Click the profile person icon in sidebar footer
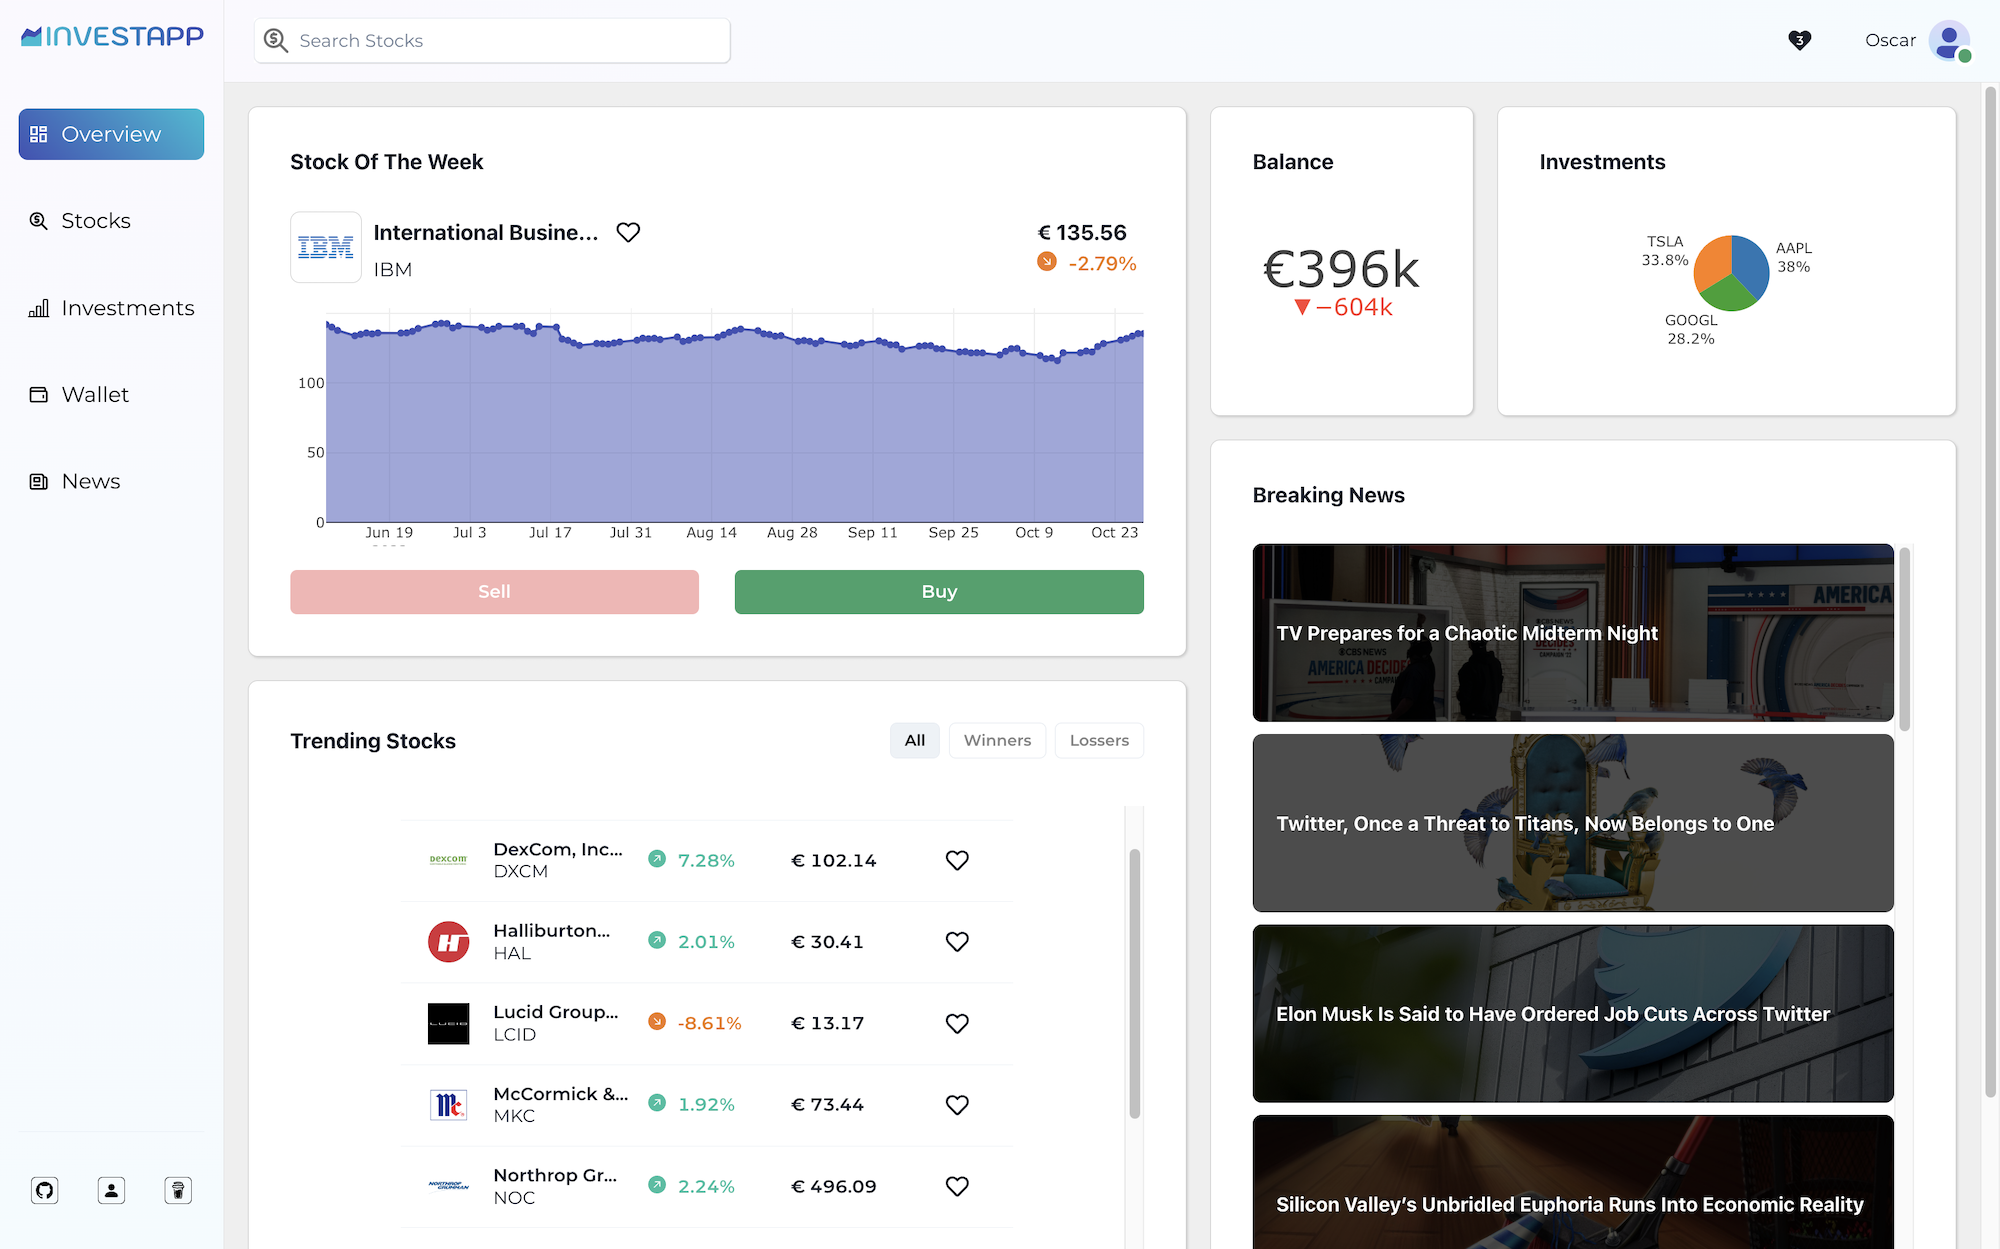Screen dimensions: 2000x1249 (111, 1190)
